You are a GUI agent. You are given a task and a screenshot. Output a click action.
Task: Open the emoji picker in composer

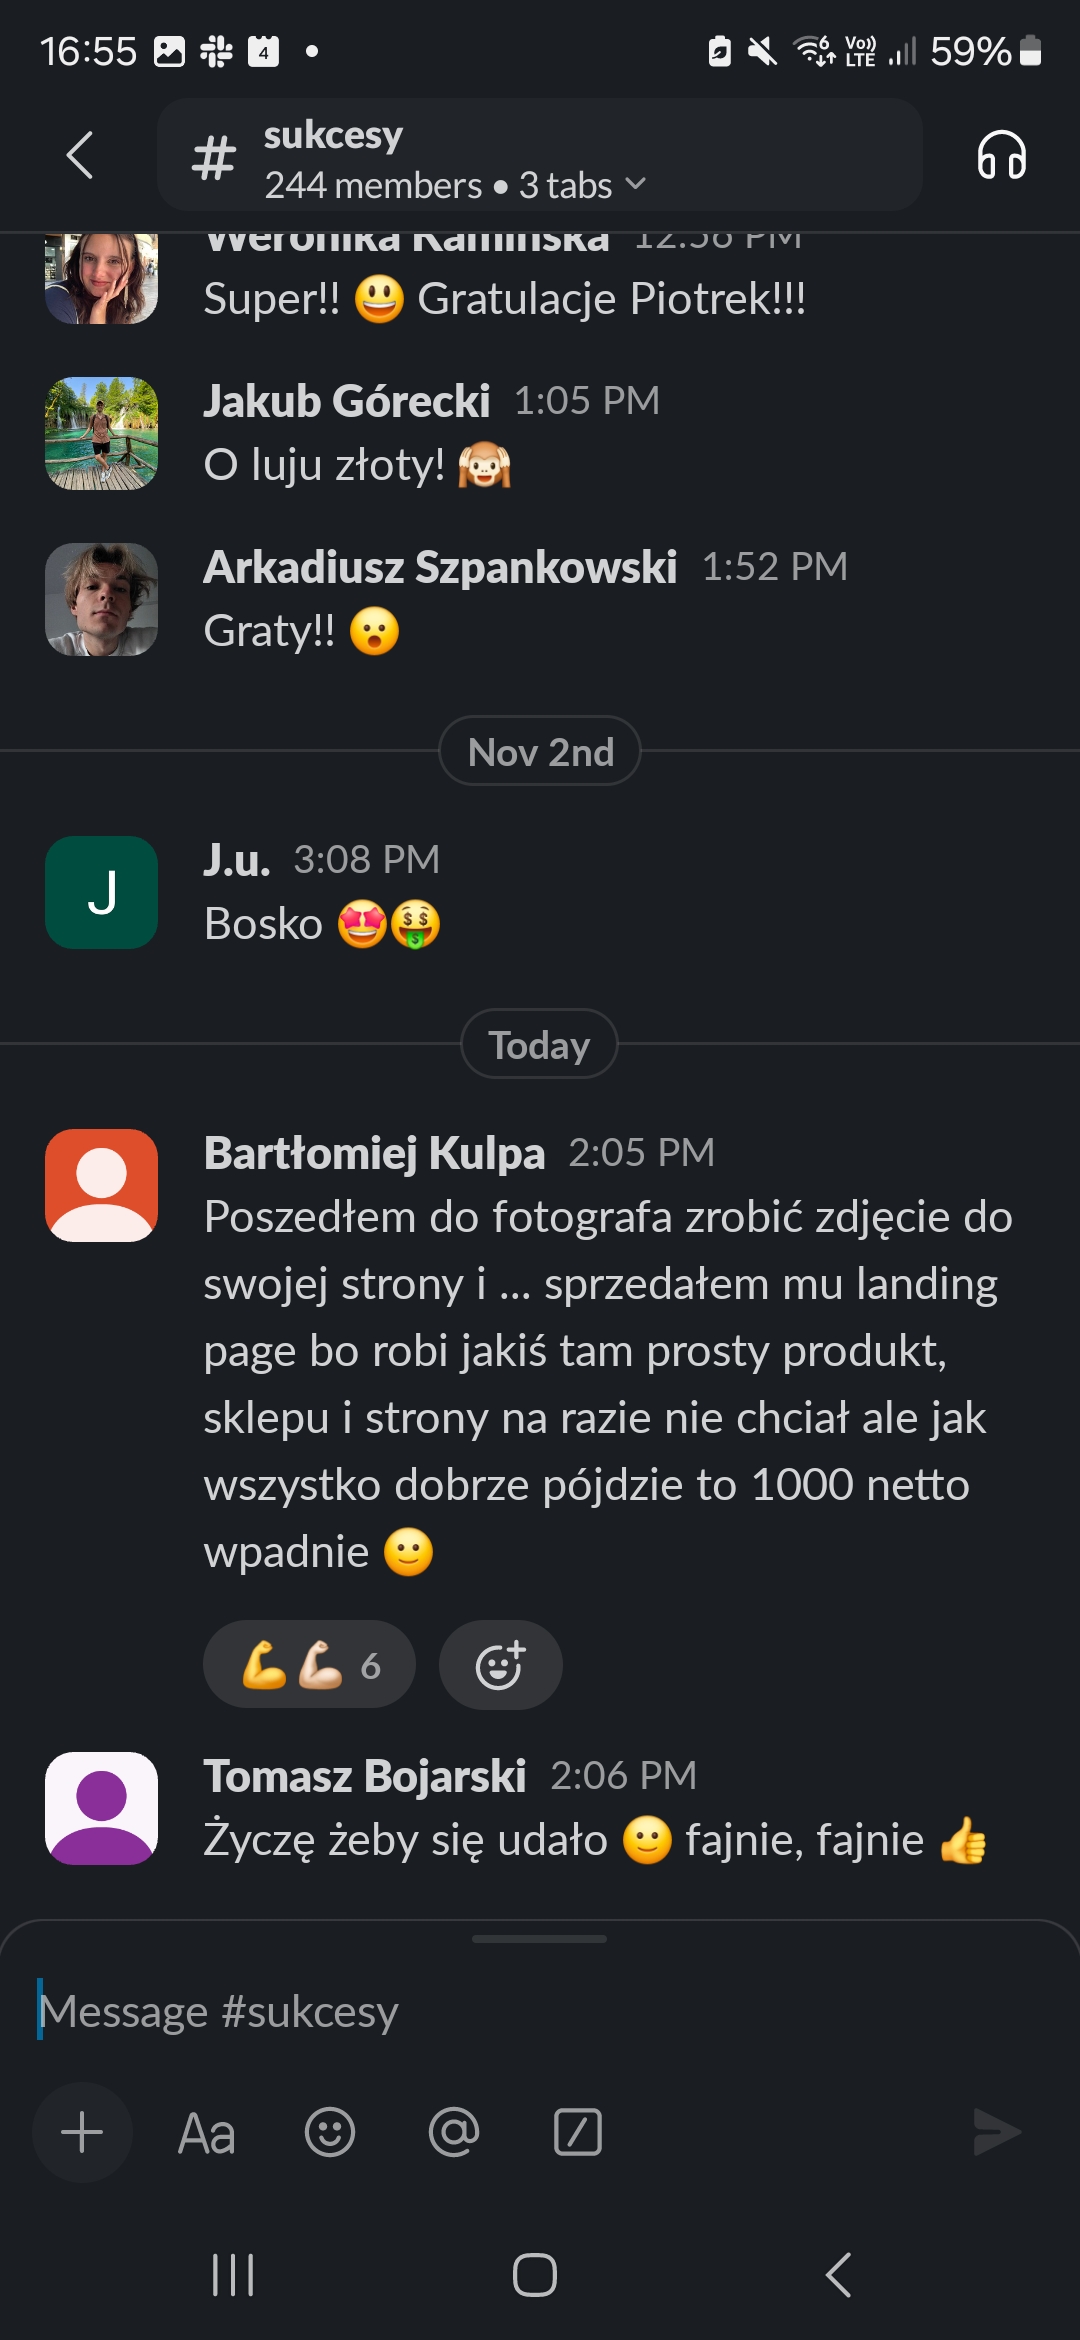[330, 2132]
